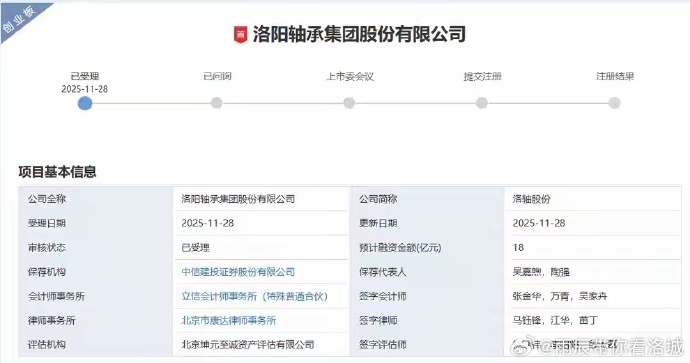Screen dimensions: 690x363
Task: Open 中信建投证券股份有限公司 sponsor link
Action: tap(238, 272)
